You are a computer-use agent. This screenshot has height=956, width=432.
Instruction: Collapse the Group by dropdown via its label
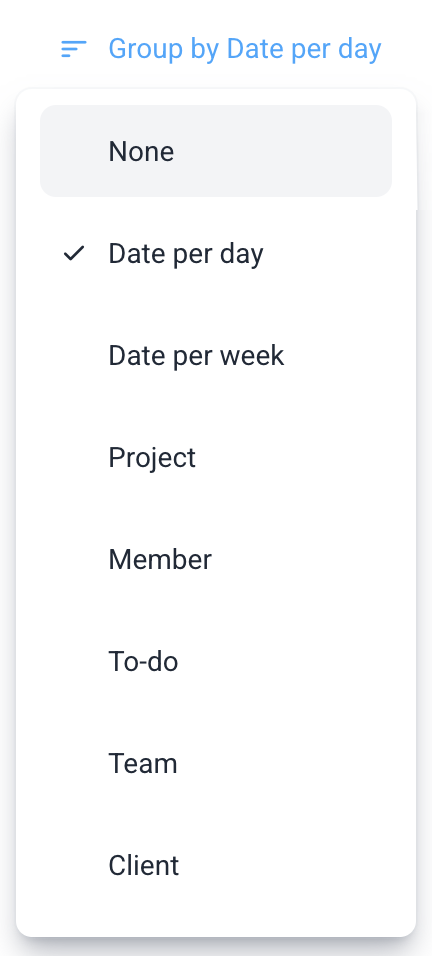[x=245, y=49]
